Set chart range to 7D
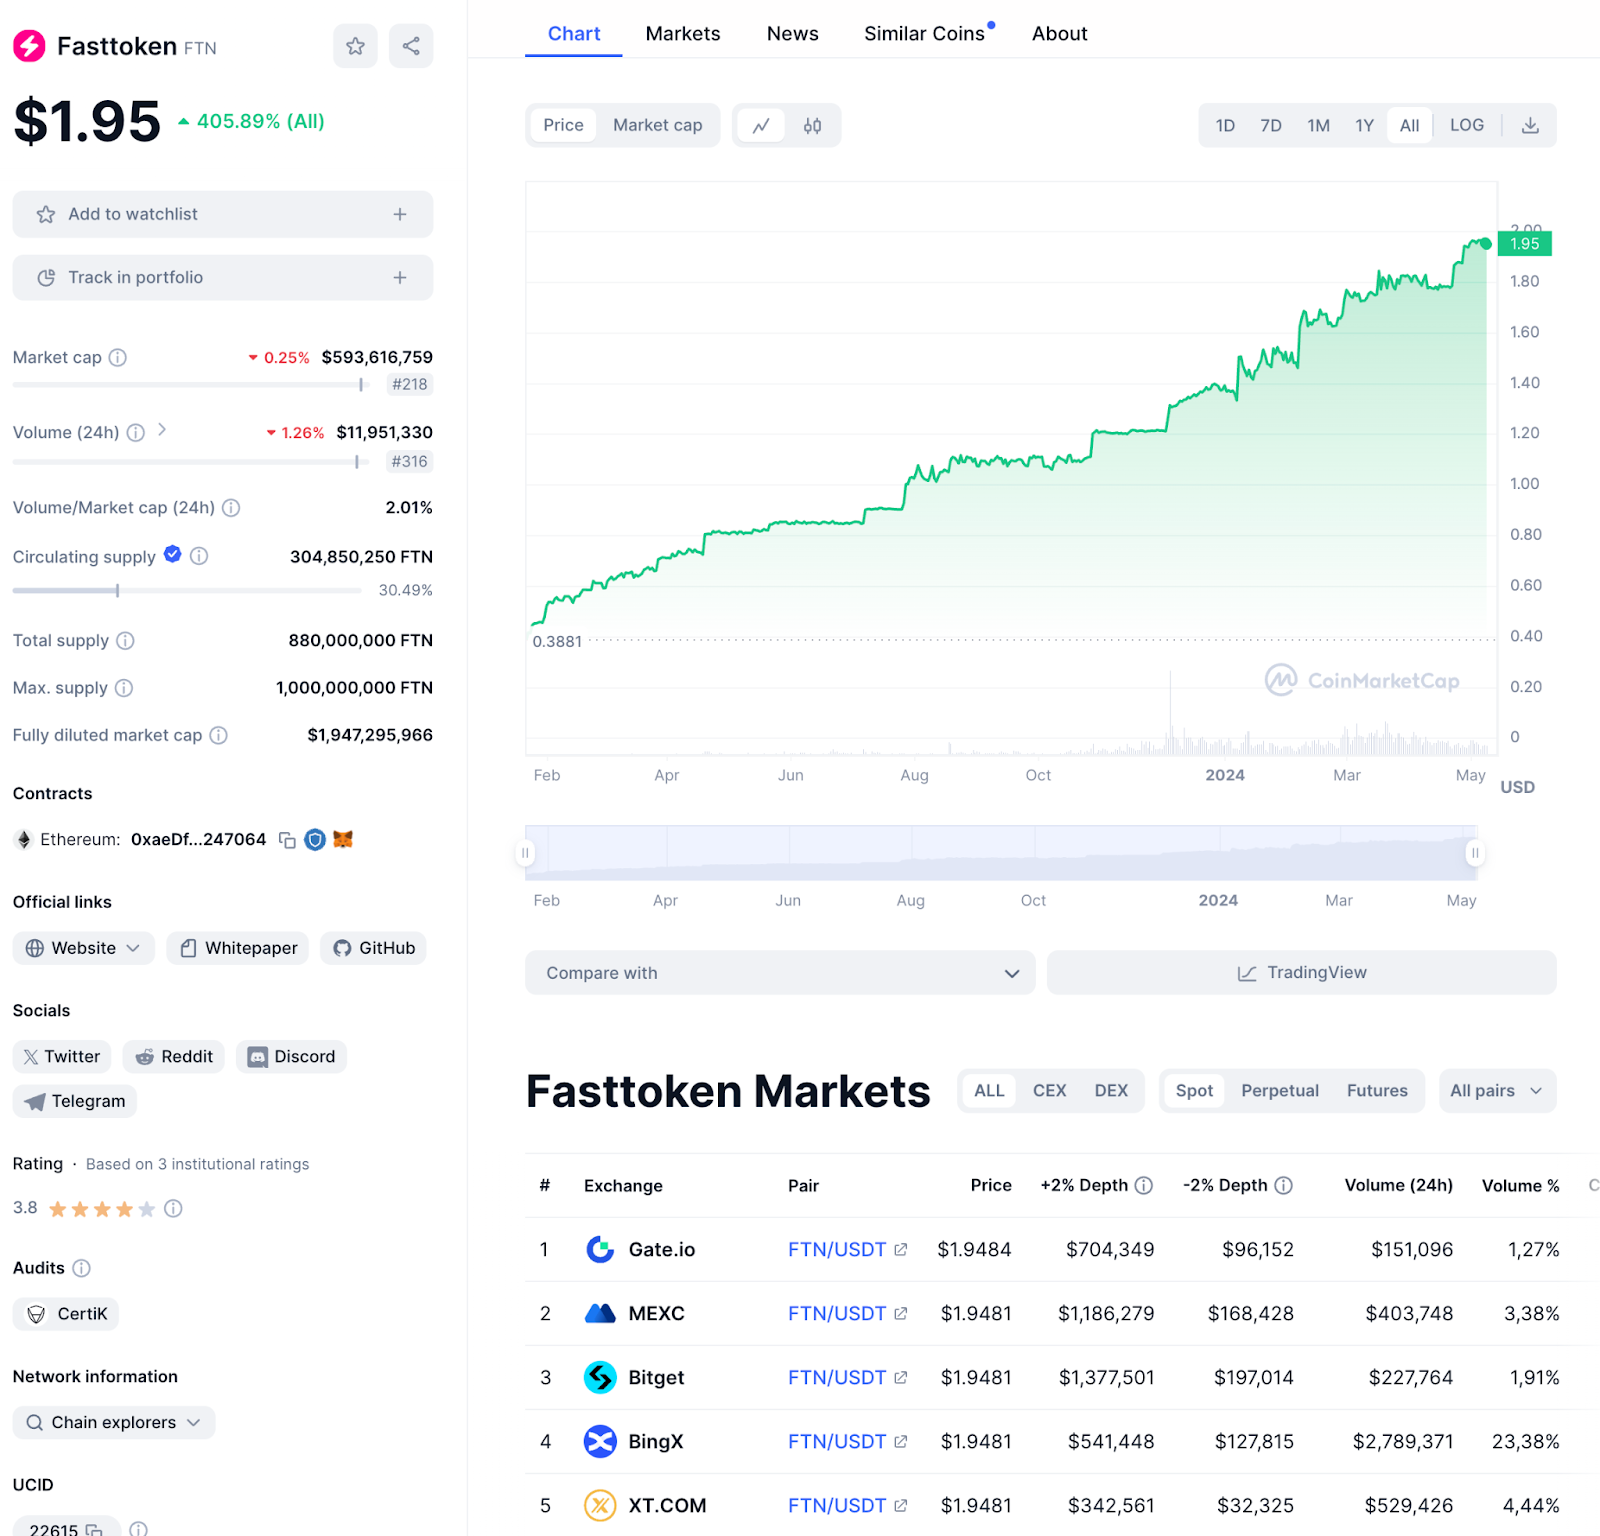1600x1536 pixels. [1271, 126]
